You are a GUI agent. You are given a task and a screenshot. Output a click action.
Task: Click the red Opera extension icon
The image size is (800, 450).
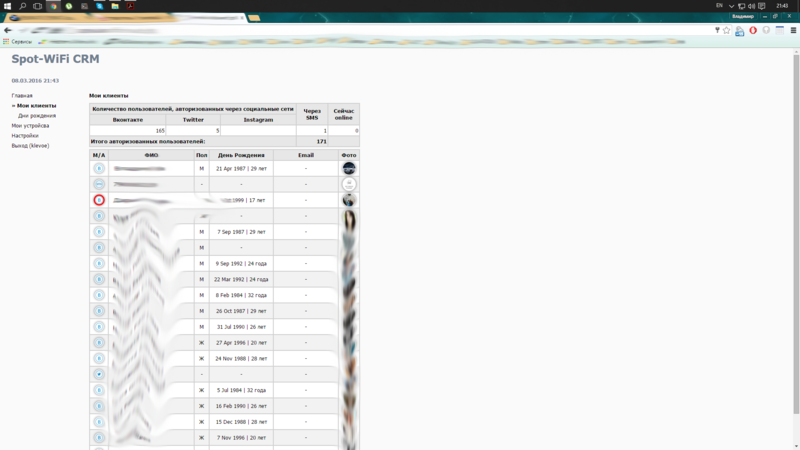[x=753, y=30]
